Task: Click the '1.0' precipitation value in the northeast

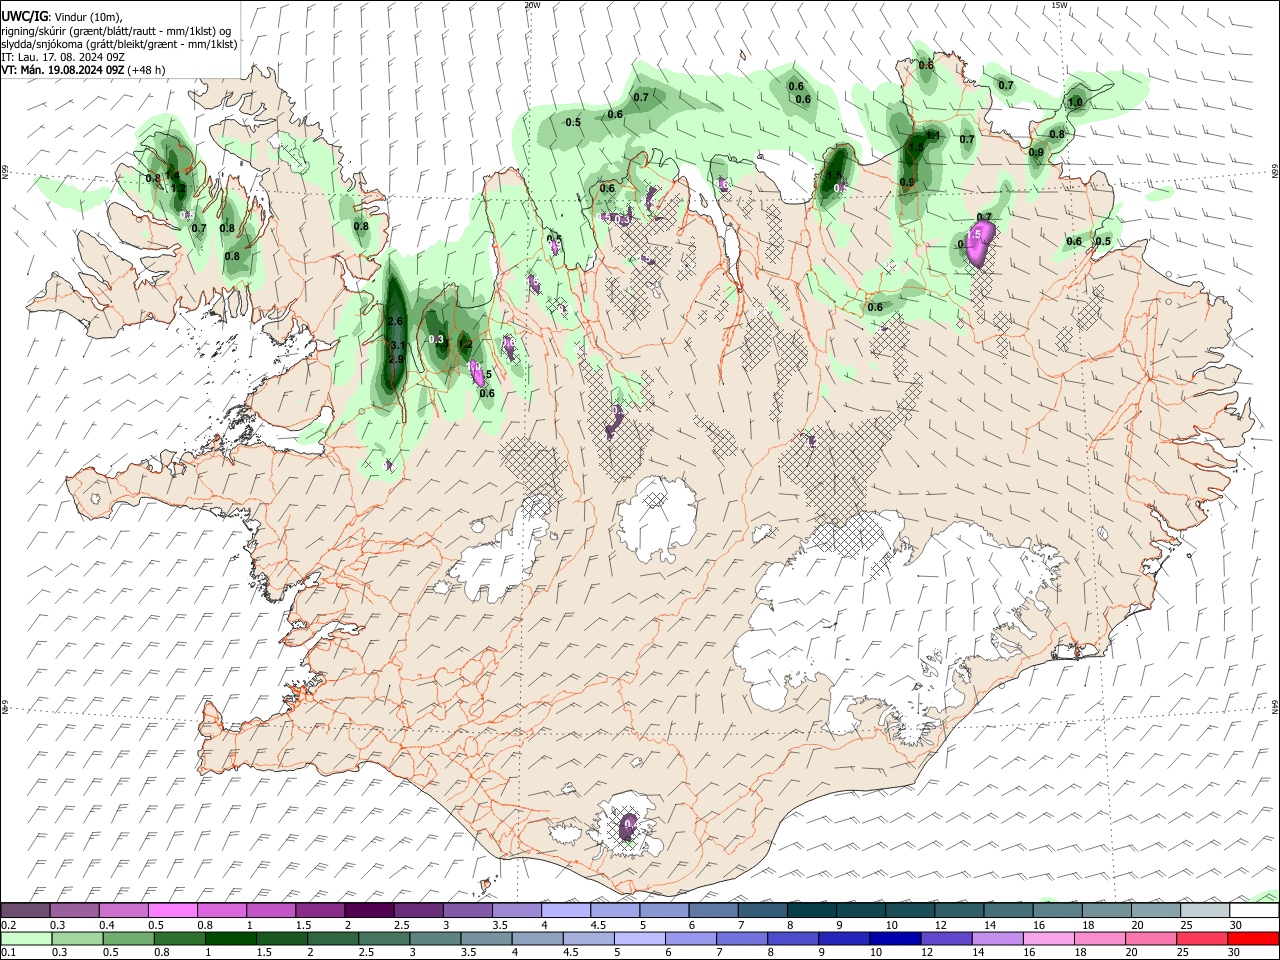Action: [x=1076, y=102]
